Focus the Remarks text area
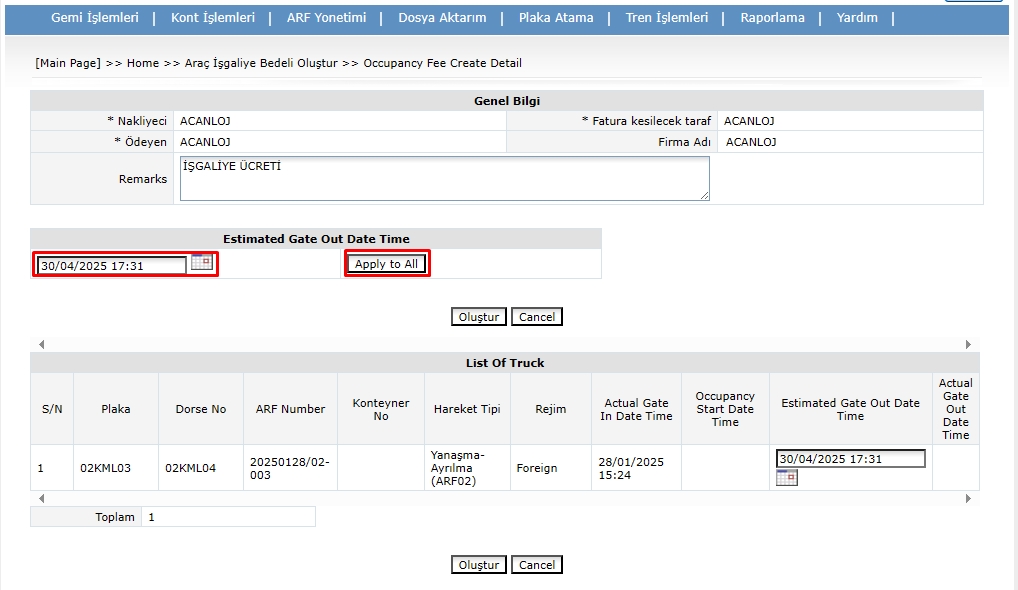 coord(444,178)
